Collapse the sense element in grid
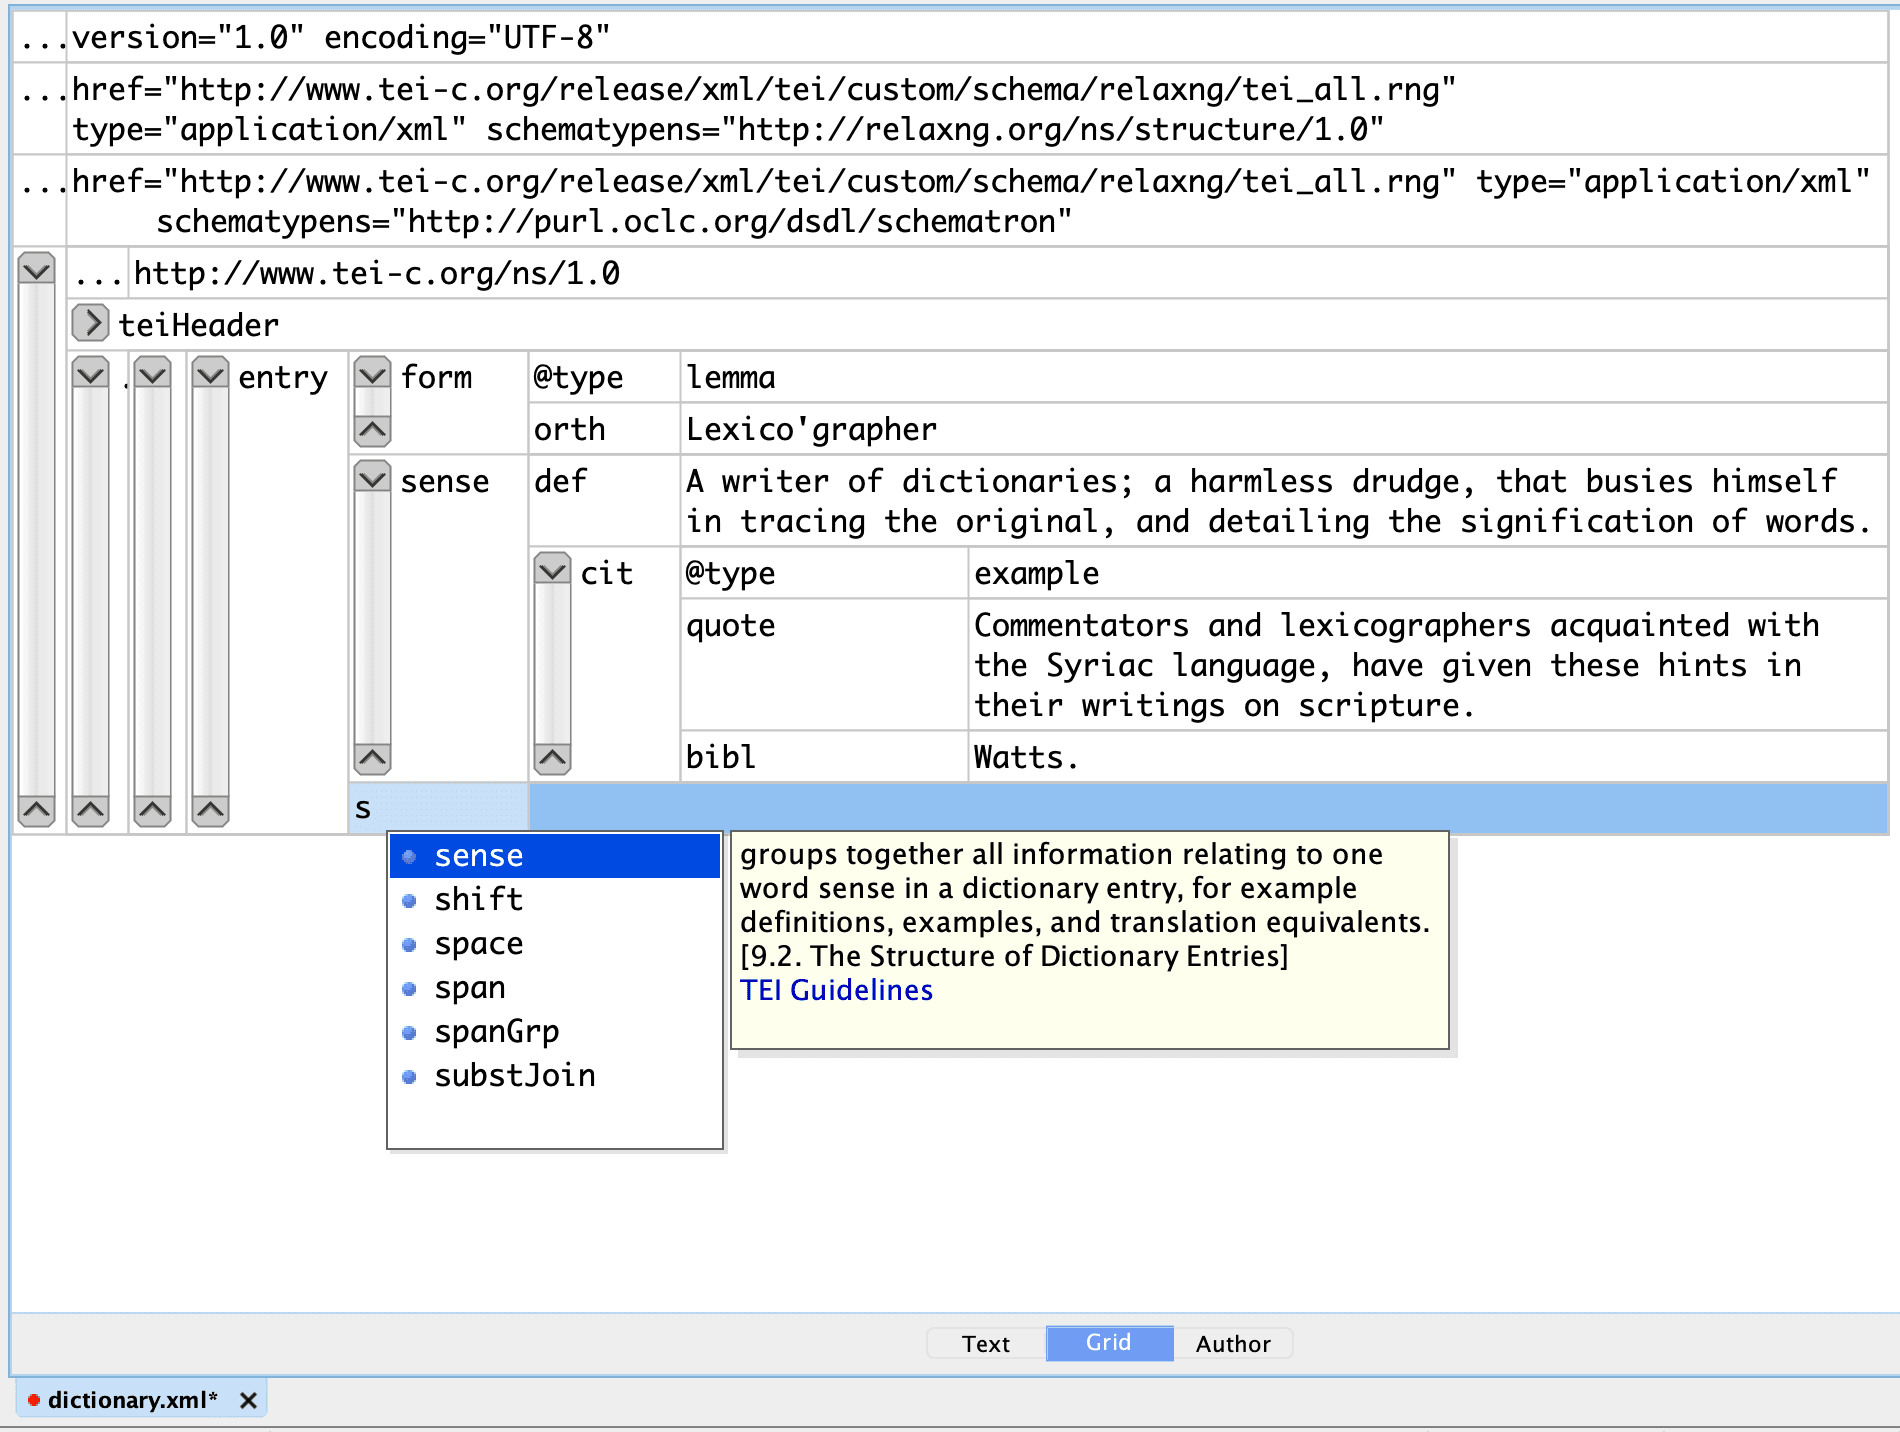 (x=373, y=479)
